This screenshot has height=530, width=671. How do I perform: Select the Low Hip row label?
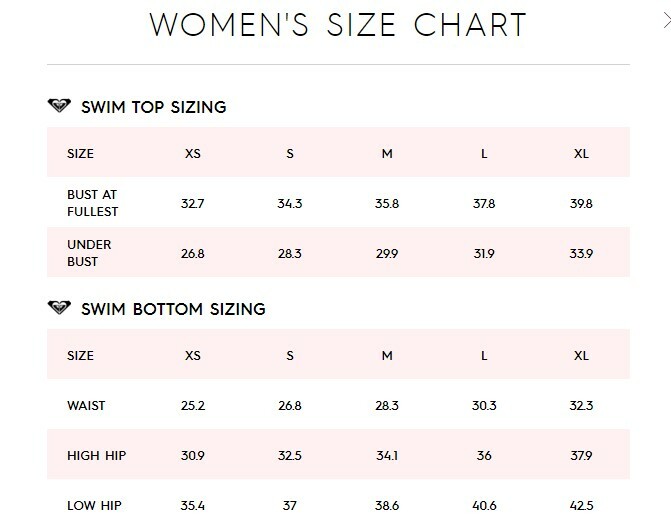[94, 506]
